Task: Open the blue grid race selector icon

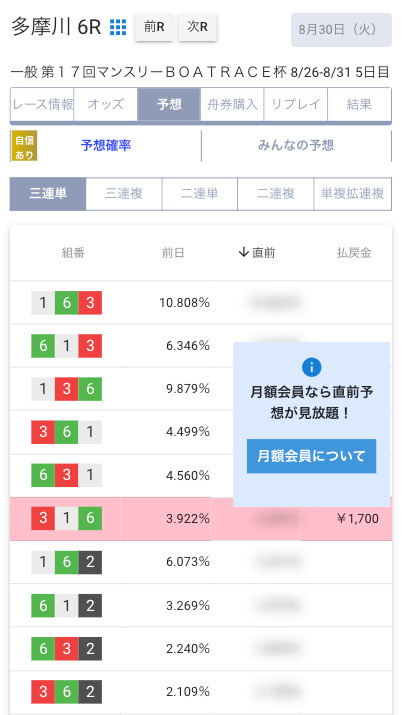Action: [118, 28]
